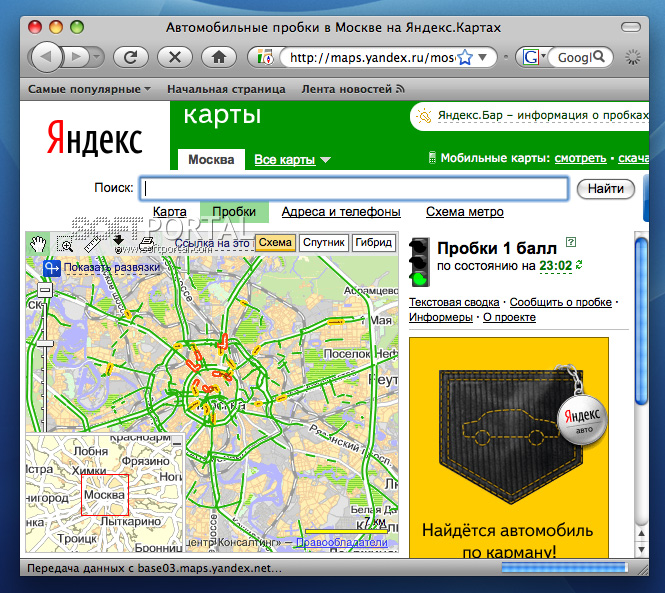
Task: Bookmark the page with the star icon
Action: click(x=465, y=57)
